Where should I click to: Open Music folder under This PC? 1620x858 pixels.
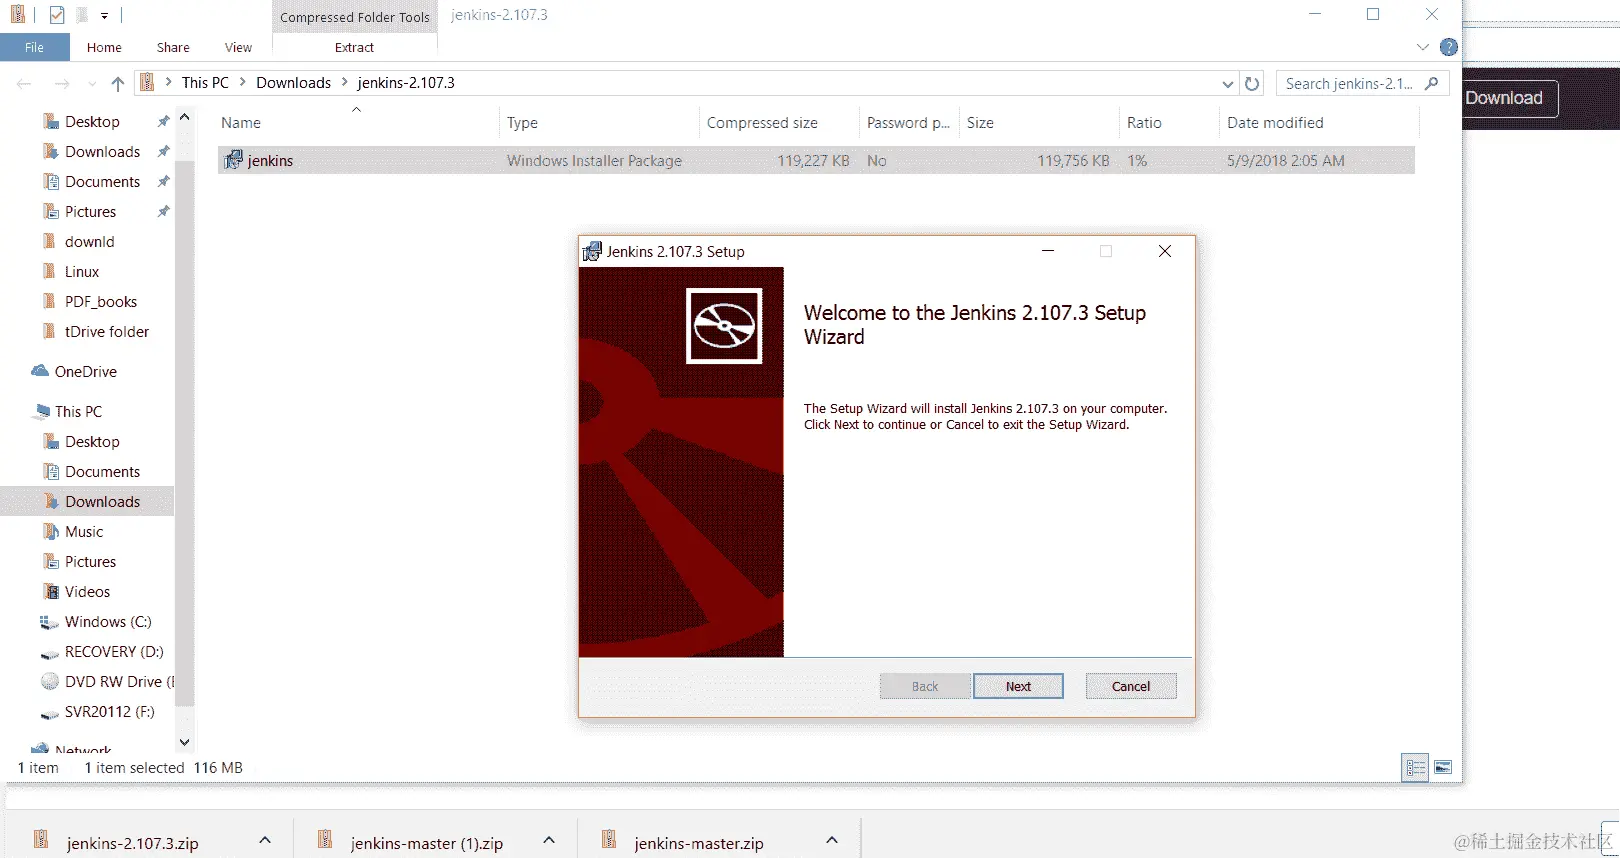[x=84, y=532]
